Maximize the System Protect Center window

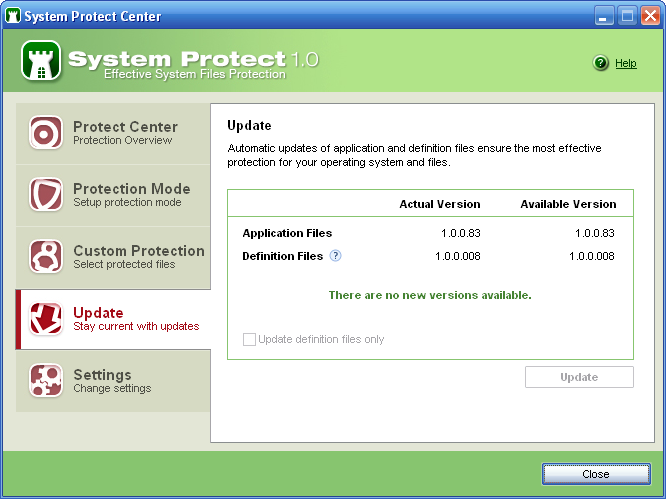pyautogui.click(x=627, y=16)
